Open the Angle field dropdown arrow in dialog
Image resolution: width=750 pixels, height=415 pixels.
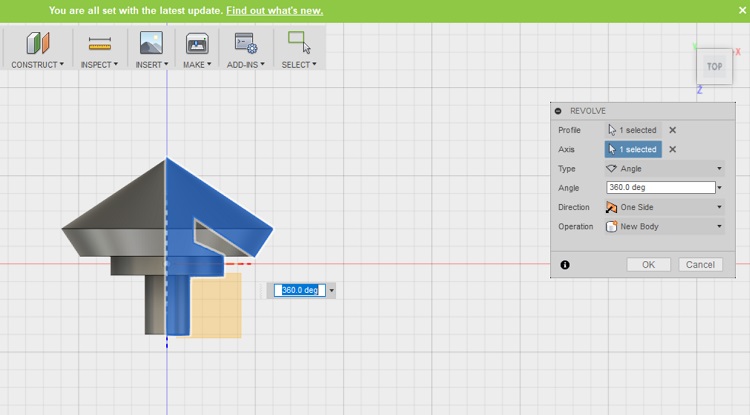coord(719,188)
